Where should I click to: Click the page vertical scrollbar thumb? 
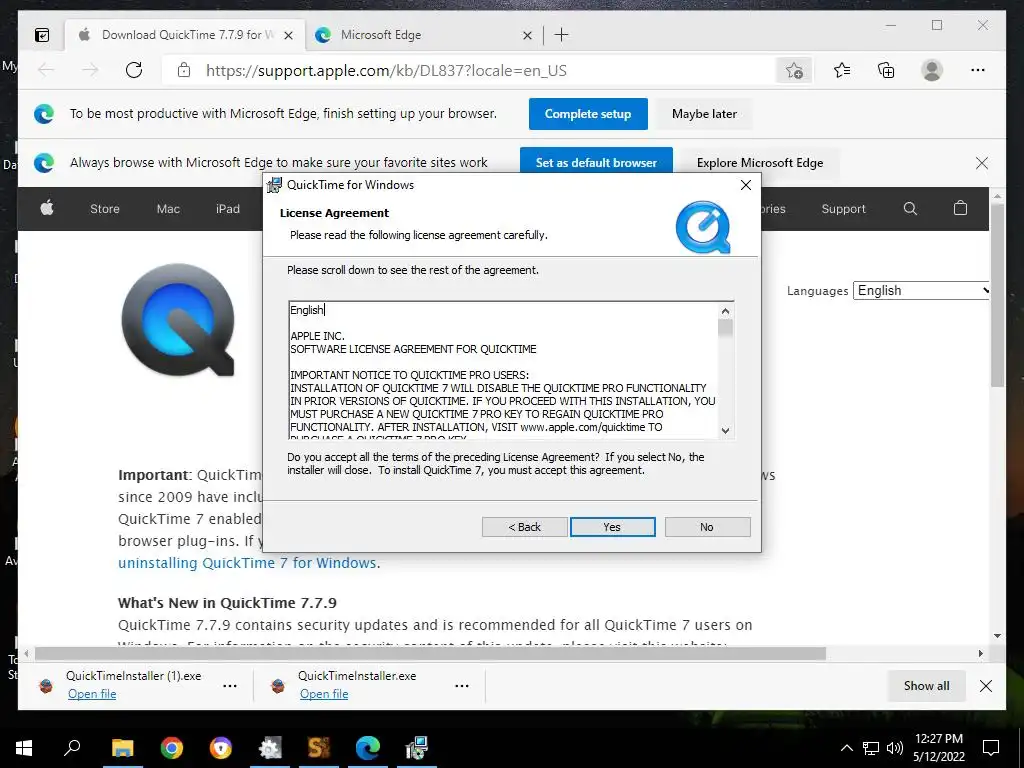[997, 295]
